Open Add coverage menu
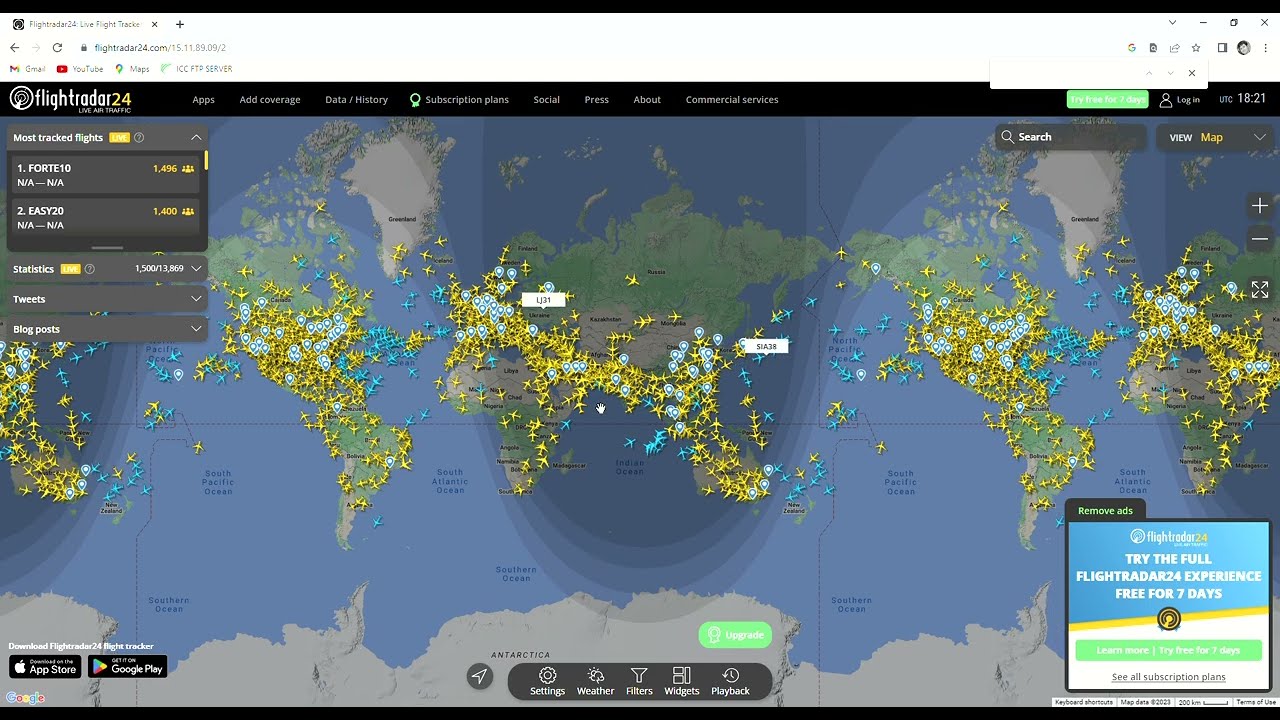Screen dimensions: 1280x720 tap(270, 99)
